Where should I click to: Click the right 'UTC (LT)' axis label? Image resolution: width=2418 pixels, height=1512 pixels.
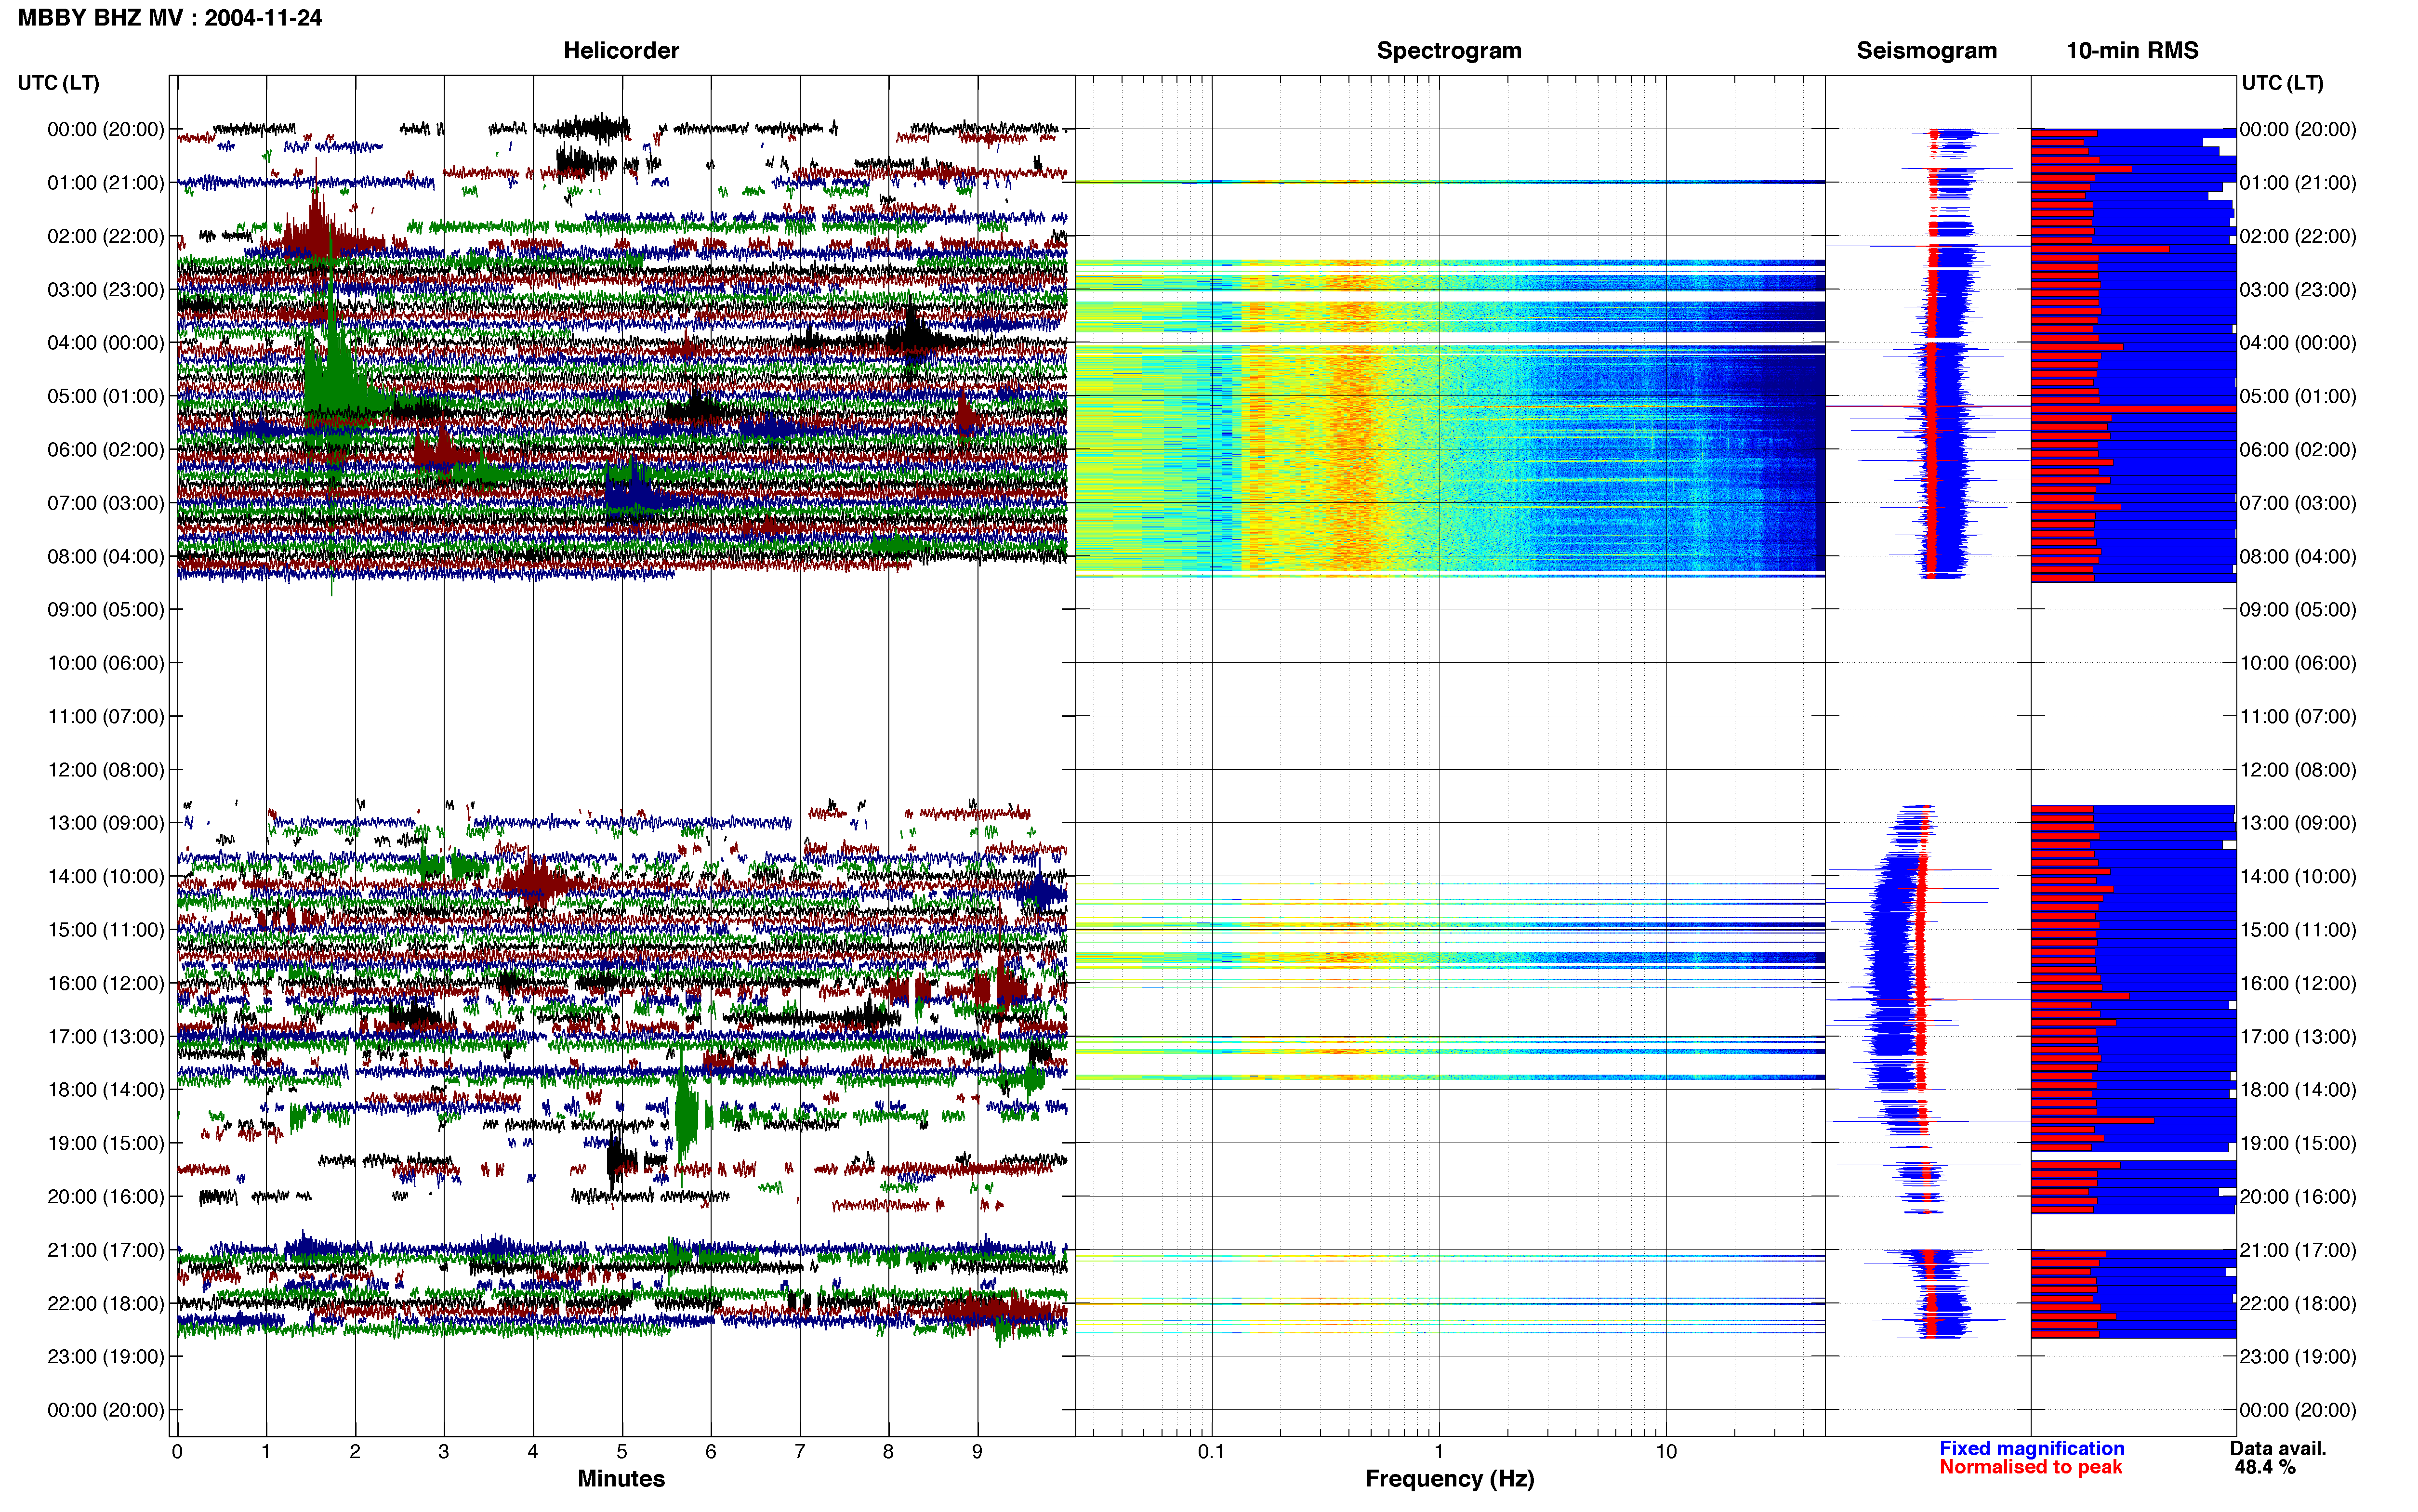click(x=2282, y=83)
